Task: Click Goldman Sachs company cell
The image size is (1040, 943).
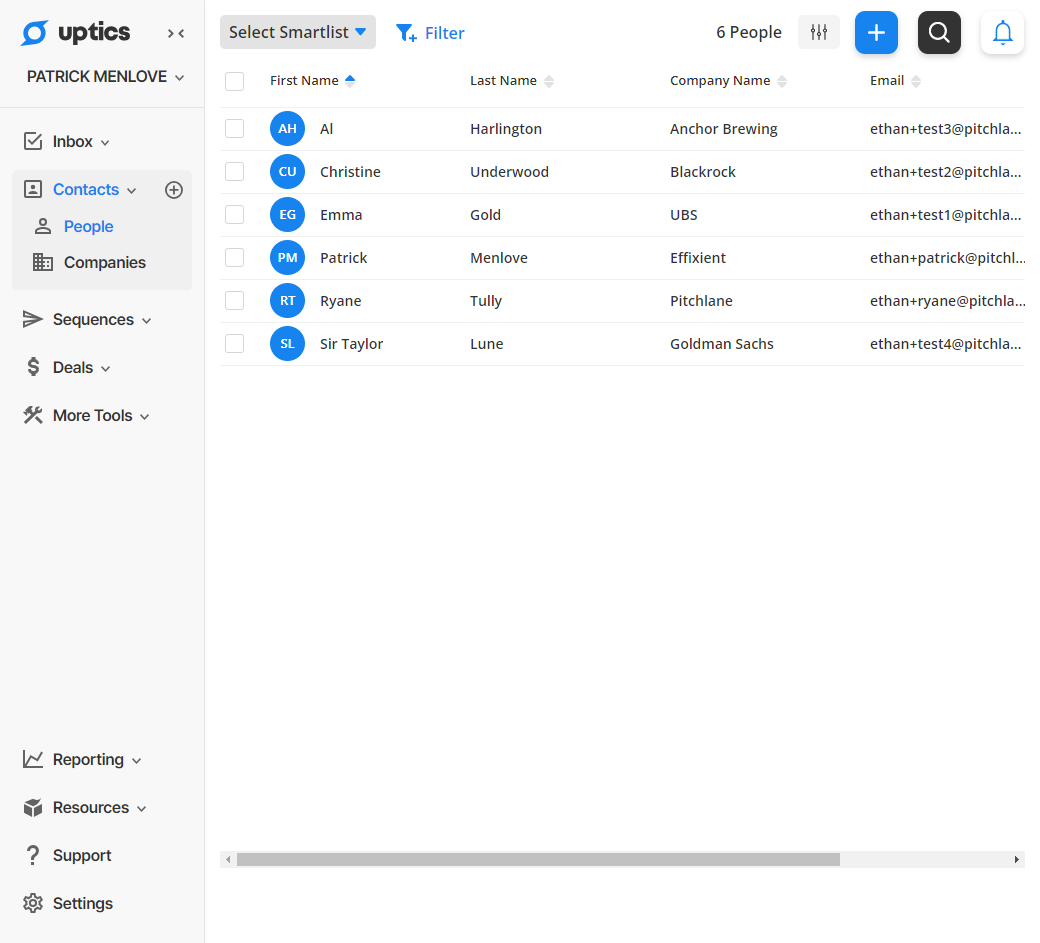Action: (x=722, y=344)
